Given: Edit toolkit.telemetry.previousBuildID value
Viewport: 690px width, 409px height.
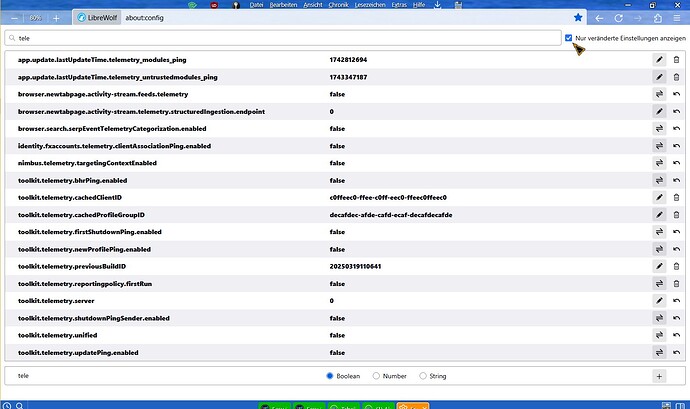Looking at the screenshot, I should [x=659, y=266].
